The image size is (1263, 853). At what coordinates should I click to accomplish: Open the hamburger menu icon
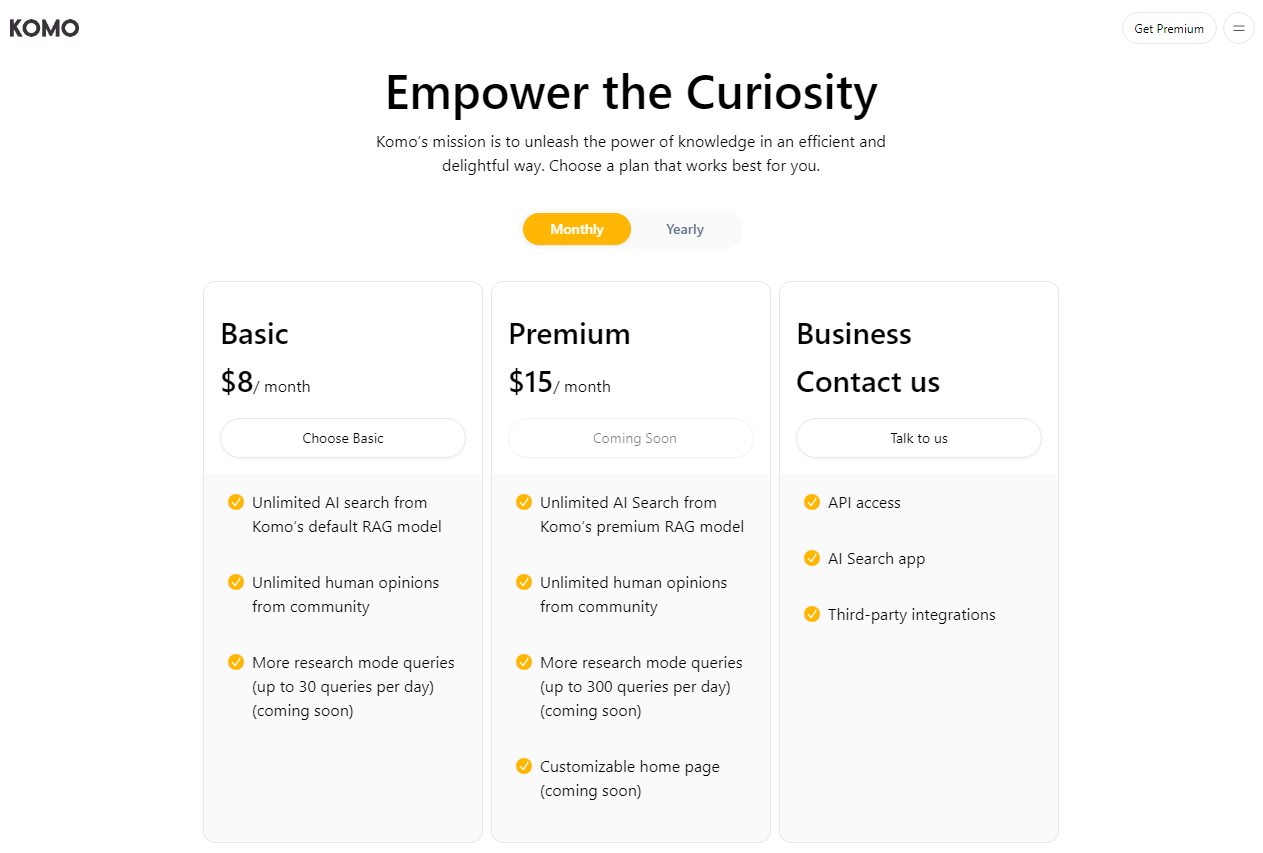click(x=1239, y=28)
